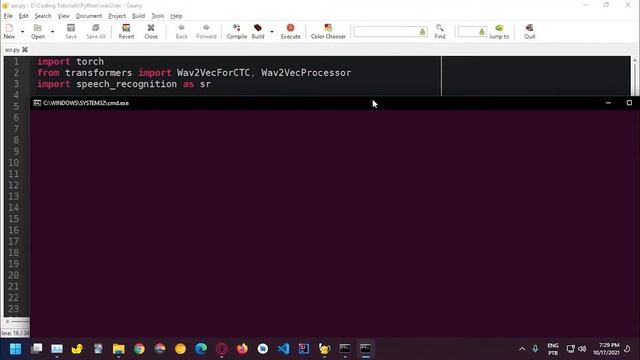Expand the Open recent files dropdown arrow

(x=52, y=32)
